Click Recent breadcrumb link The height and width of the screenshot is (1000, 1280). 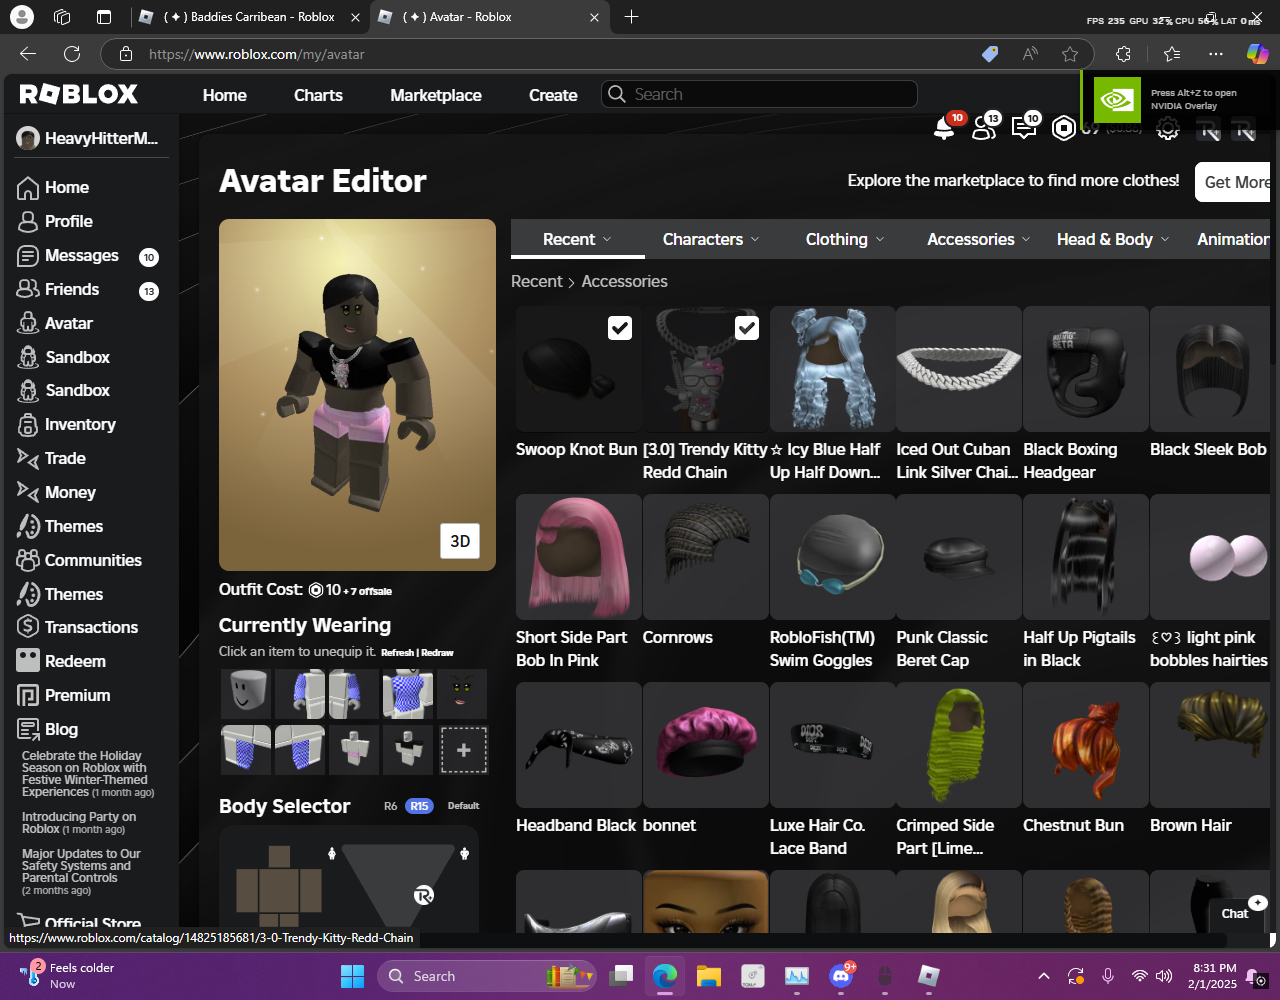[537, 281]
